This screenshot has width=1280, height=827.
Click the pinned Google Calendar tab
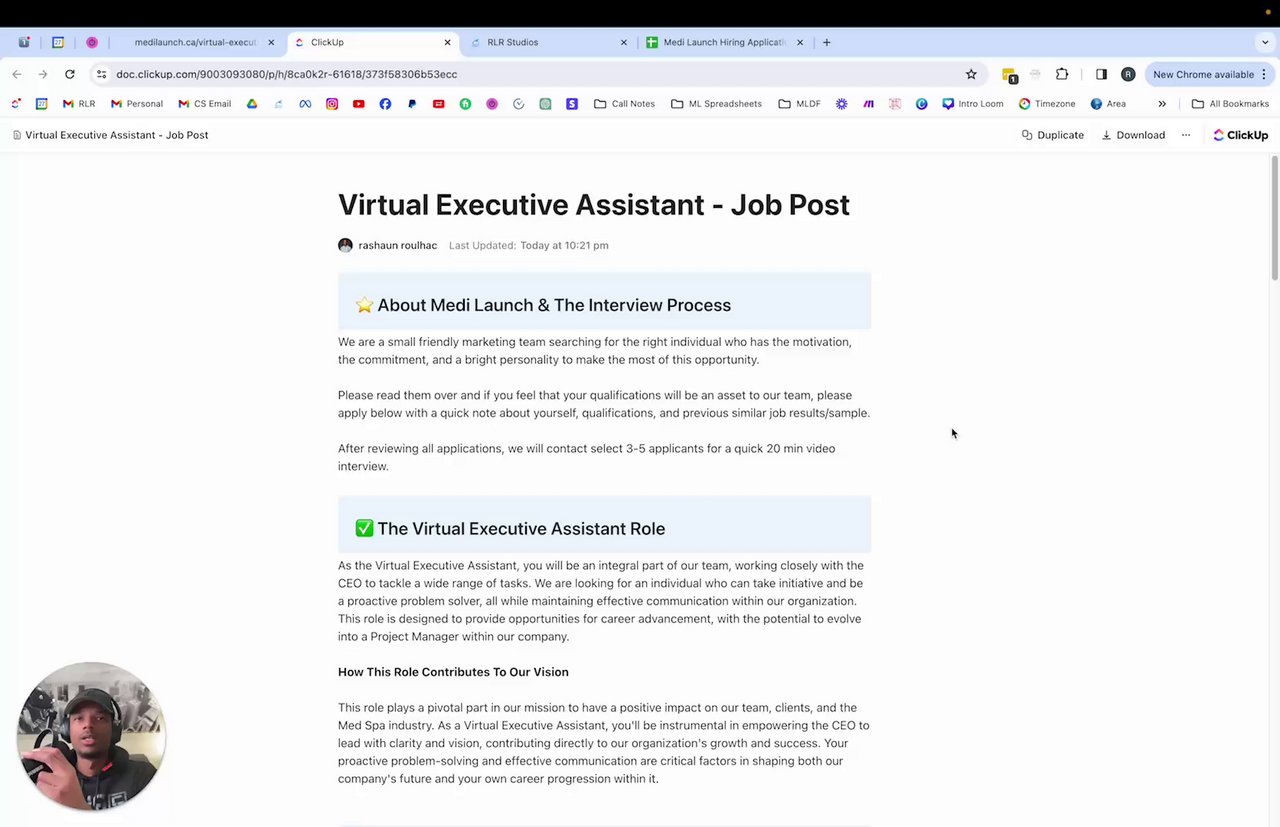[58, 42]
